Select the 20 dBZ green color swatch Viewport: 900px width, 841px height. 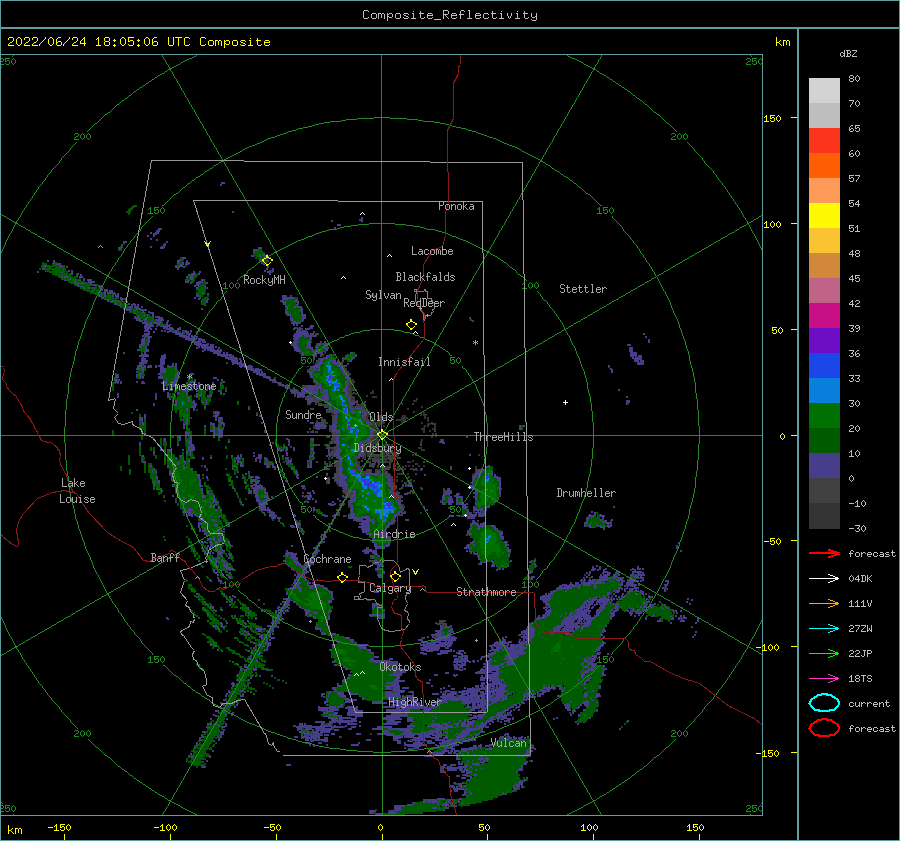coord(824,416)
